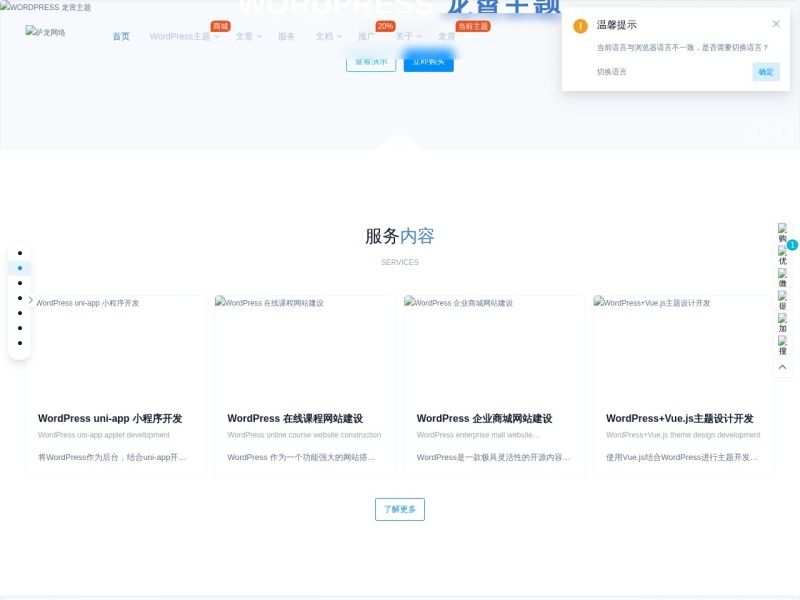
Task: Confirm with the 确定 button
Action: click(x=766, y=72)
